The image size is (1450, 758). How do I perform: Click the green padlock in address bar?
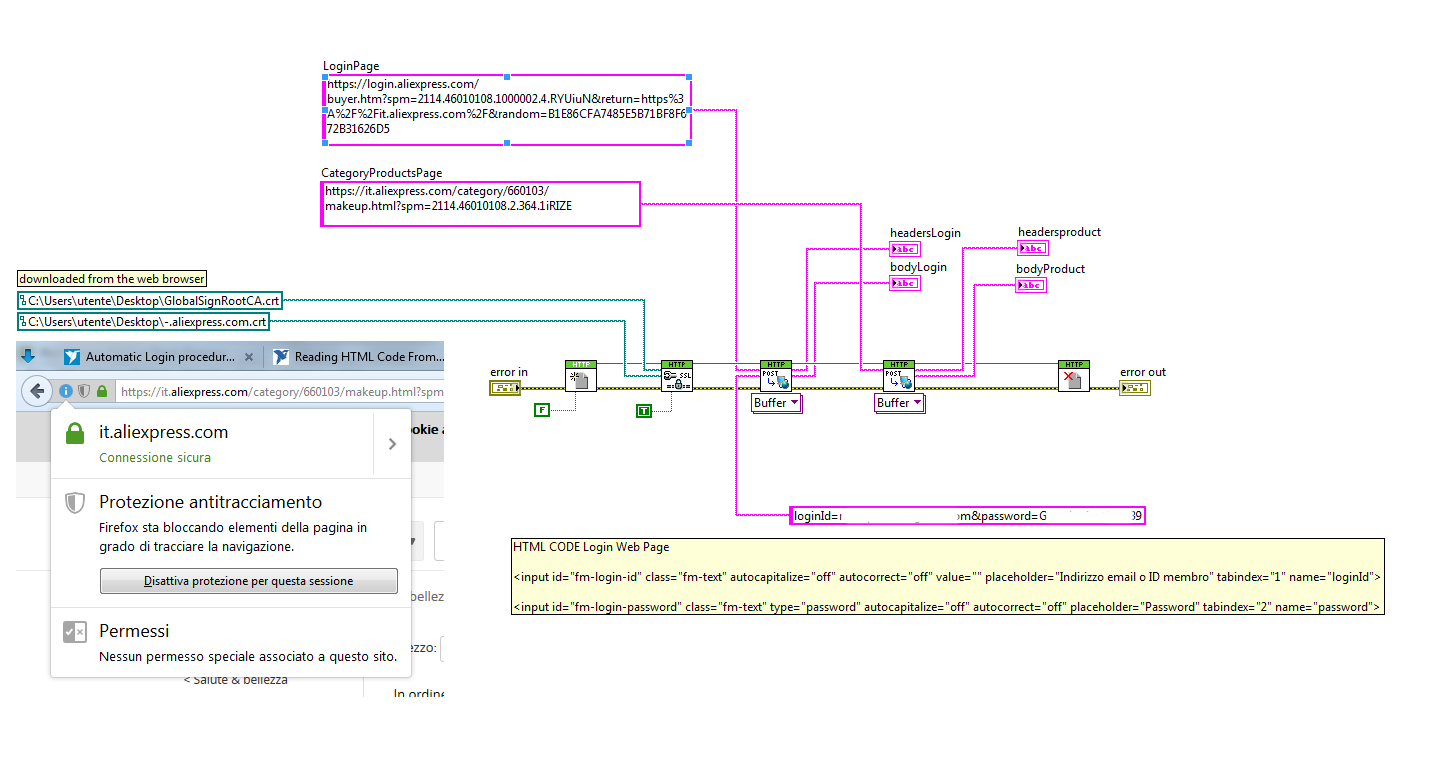pos(102,392)
